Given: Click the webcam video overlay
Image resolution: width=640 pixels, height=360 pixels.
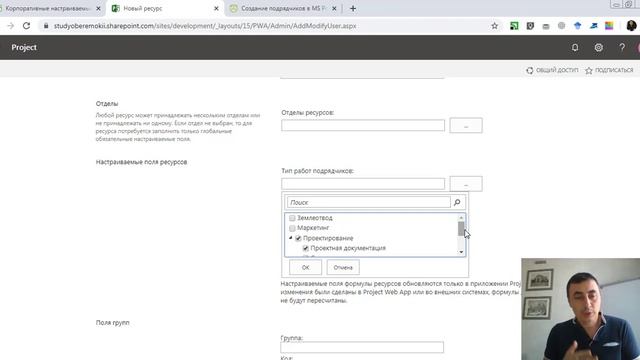Looking at the screenshot, I should point(580,309).
